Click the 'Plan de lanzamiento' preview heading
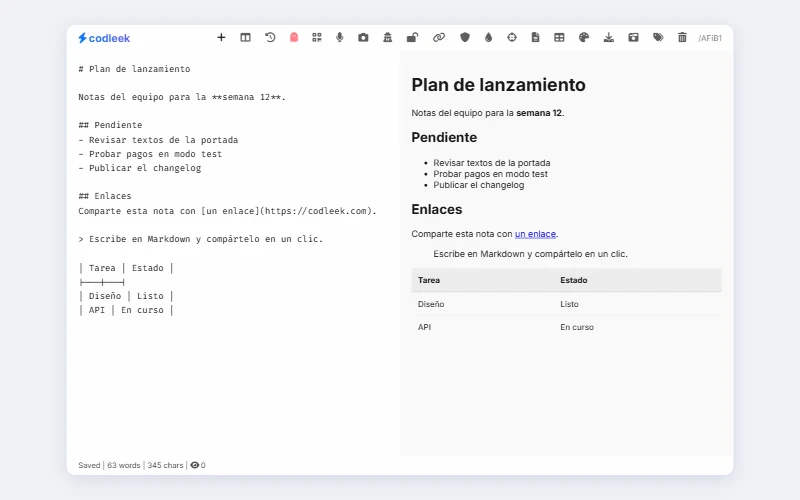 (x=498, y=85)
